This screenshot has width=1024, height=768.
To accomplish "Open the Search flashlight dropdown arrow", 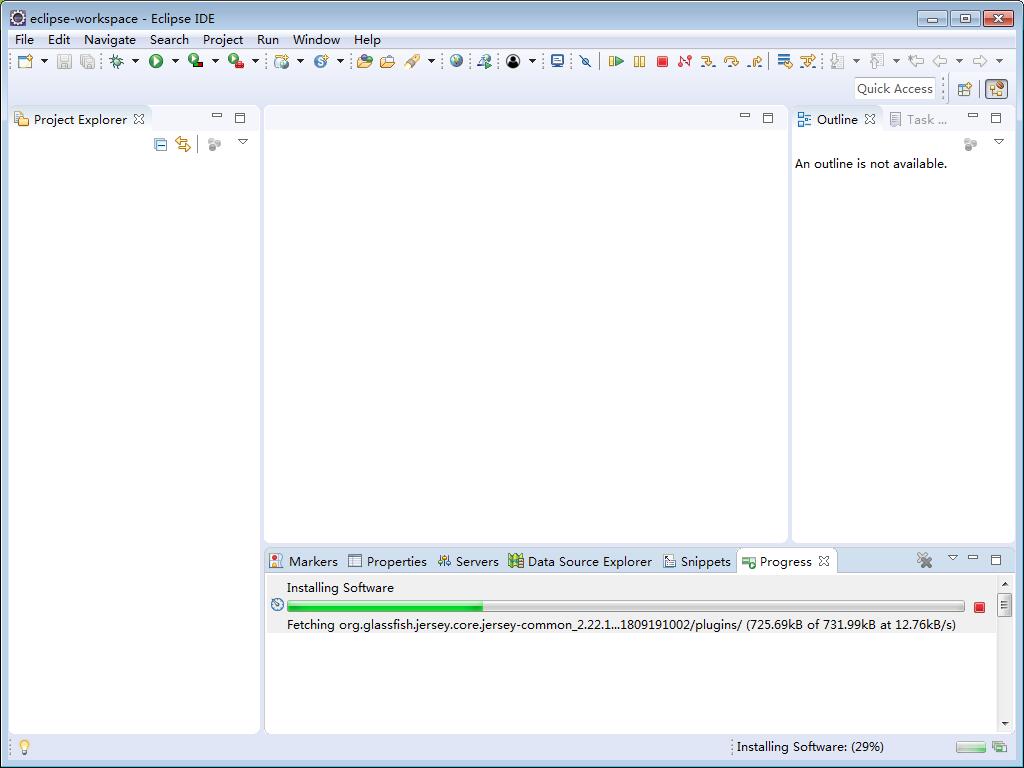I will click(x=431, y=61).
